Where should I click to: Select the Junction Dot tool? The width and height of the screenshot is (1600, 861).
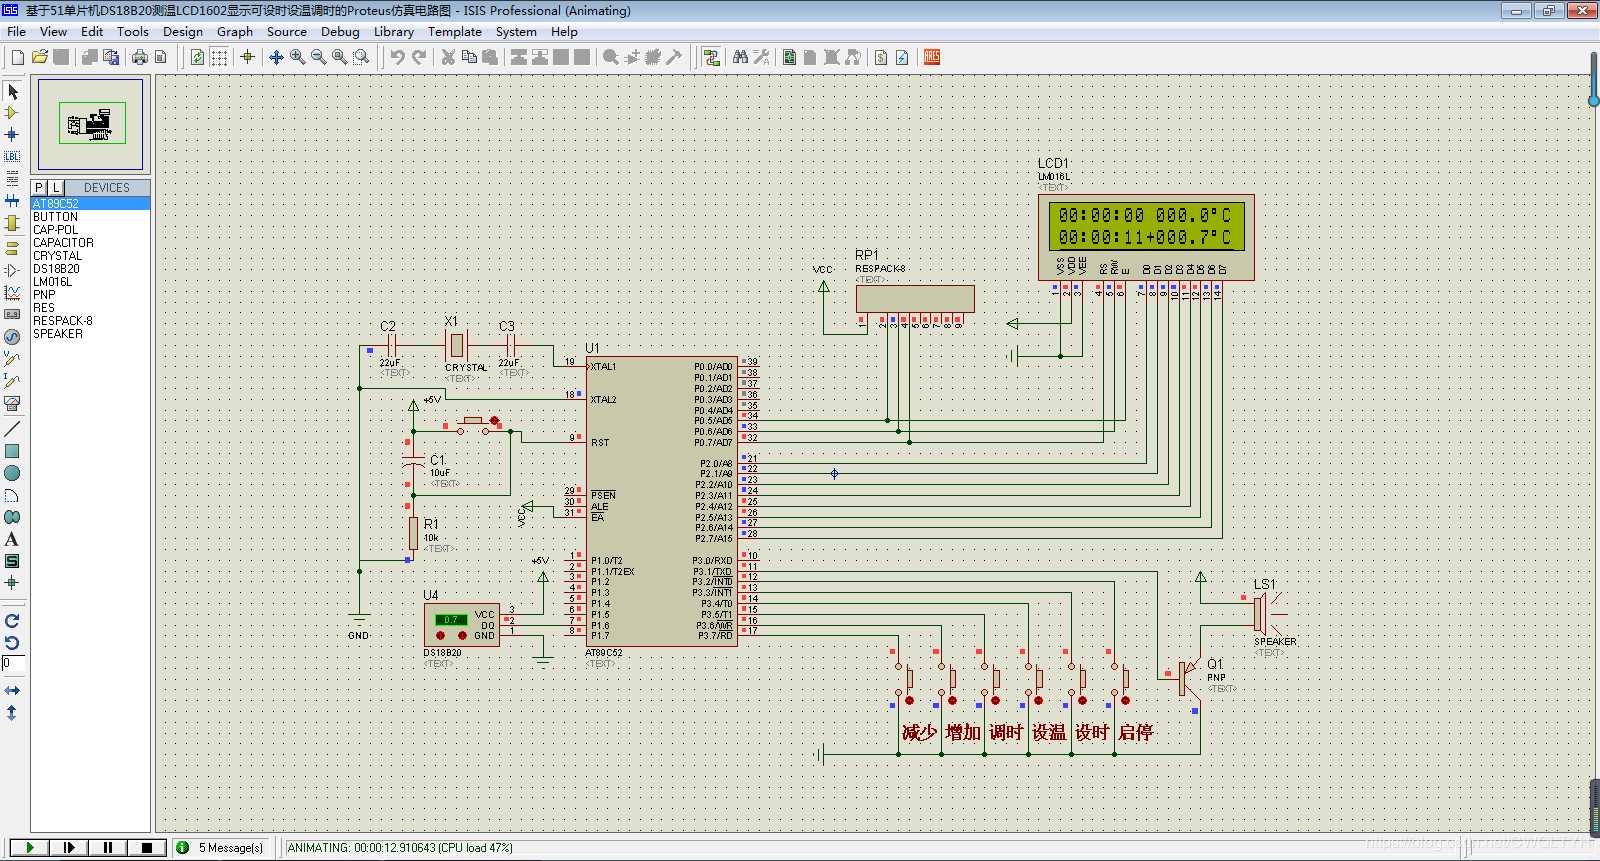pos(12,134)
